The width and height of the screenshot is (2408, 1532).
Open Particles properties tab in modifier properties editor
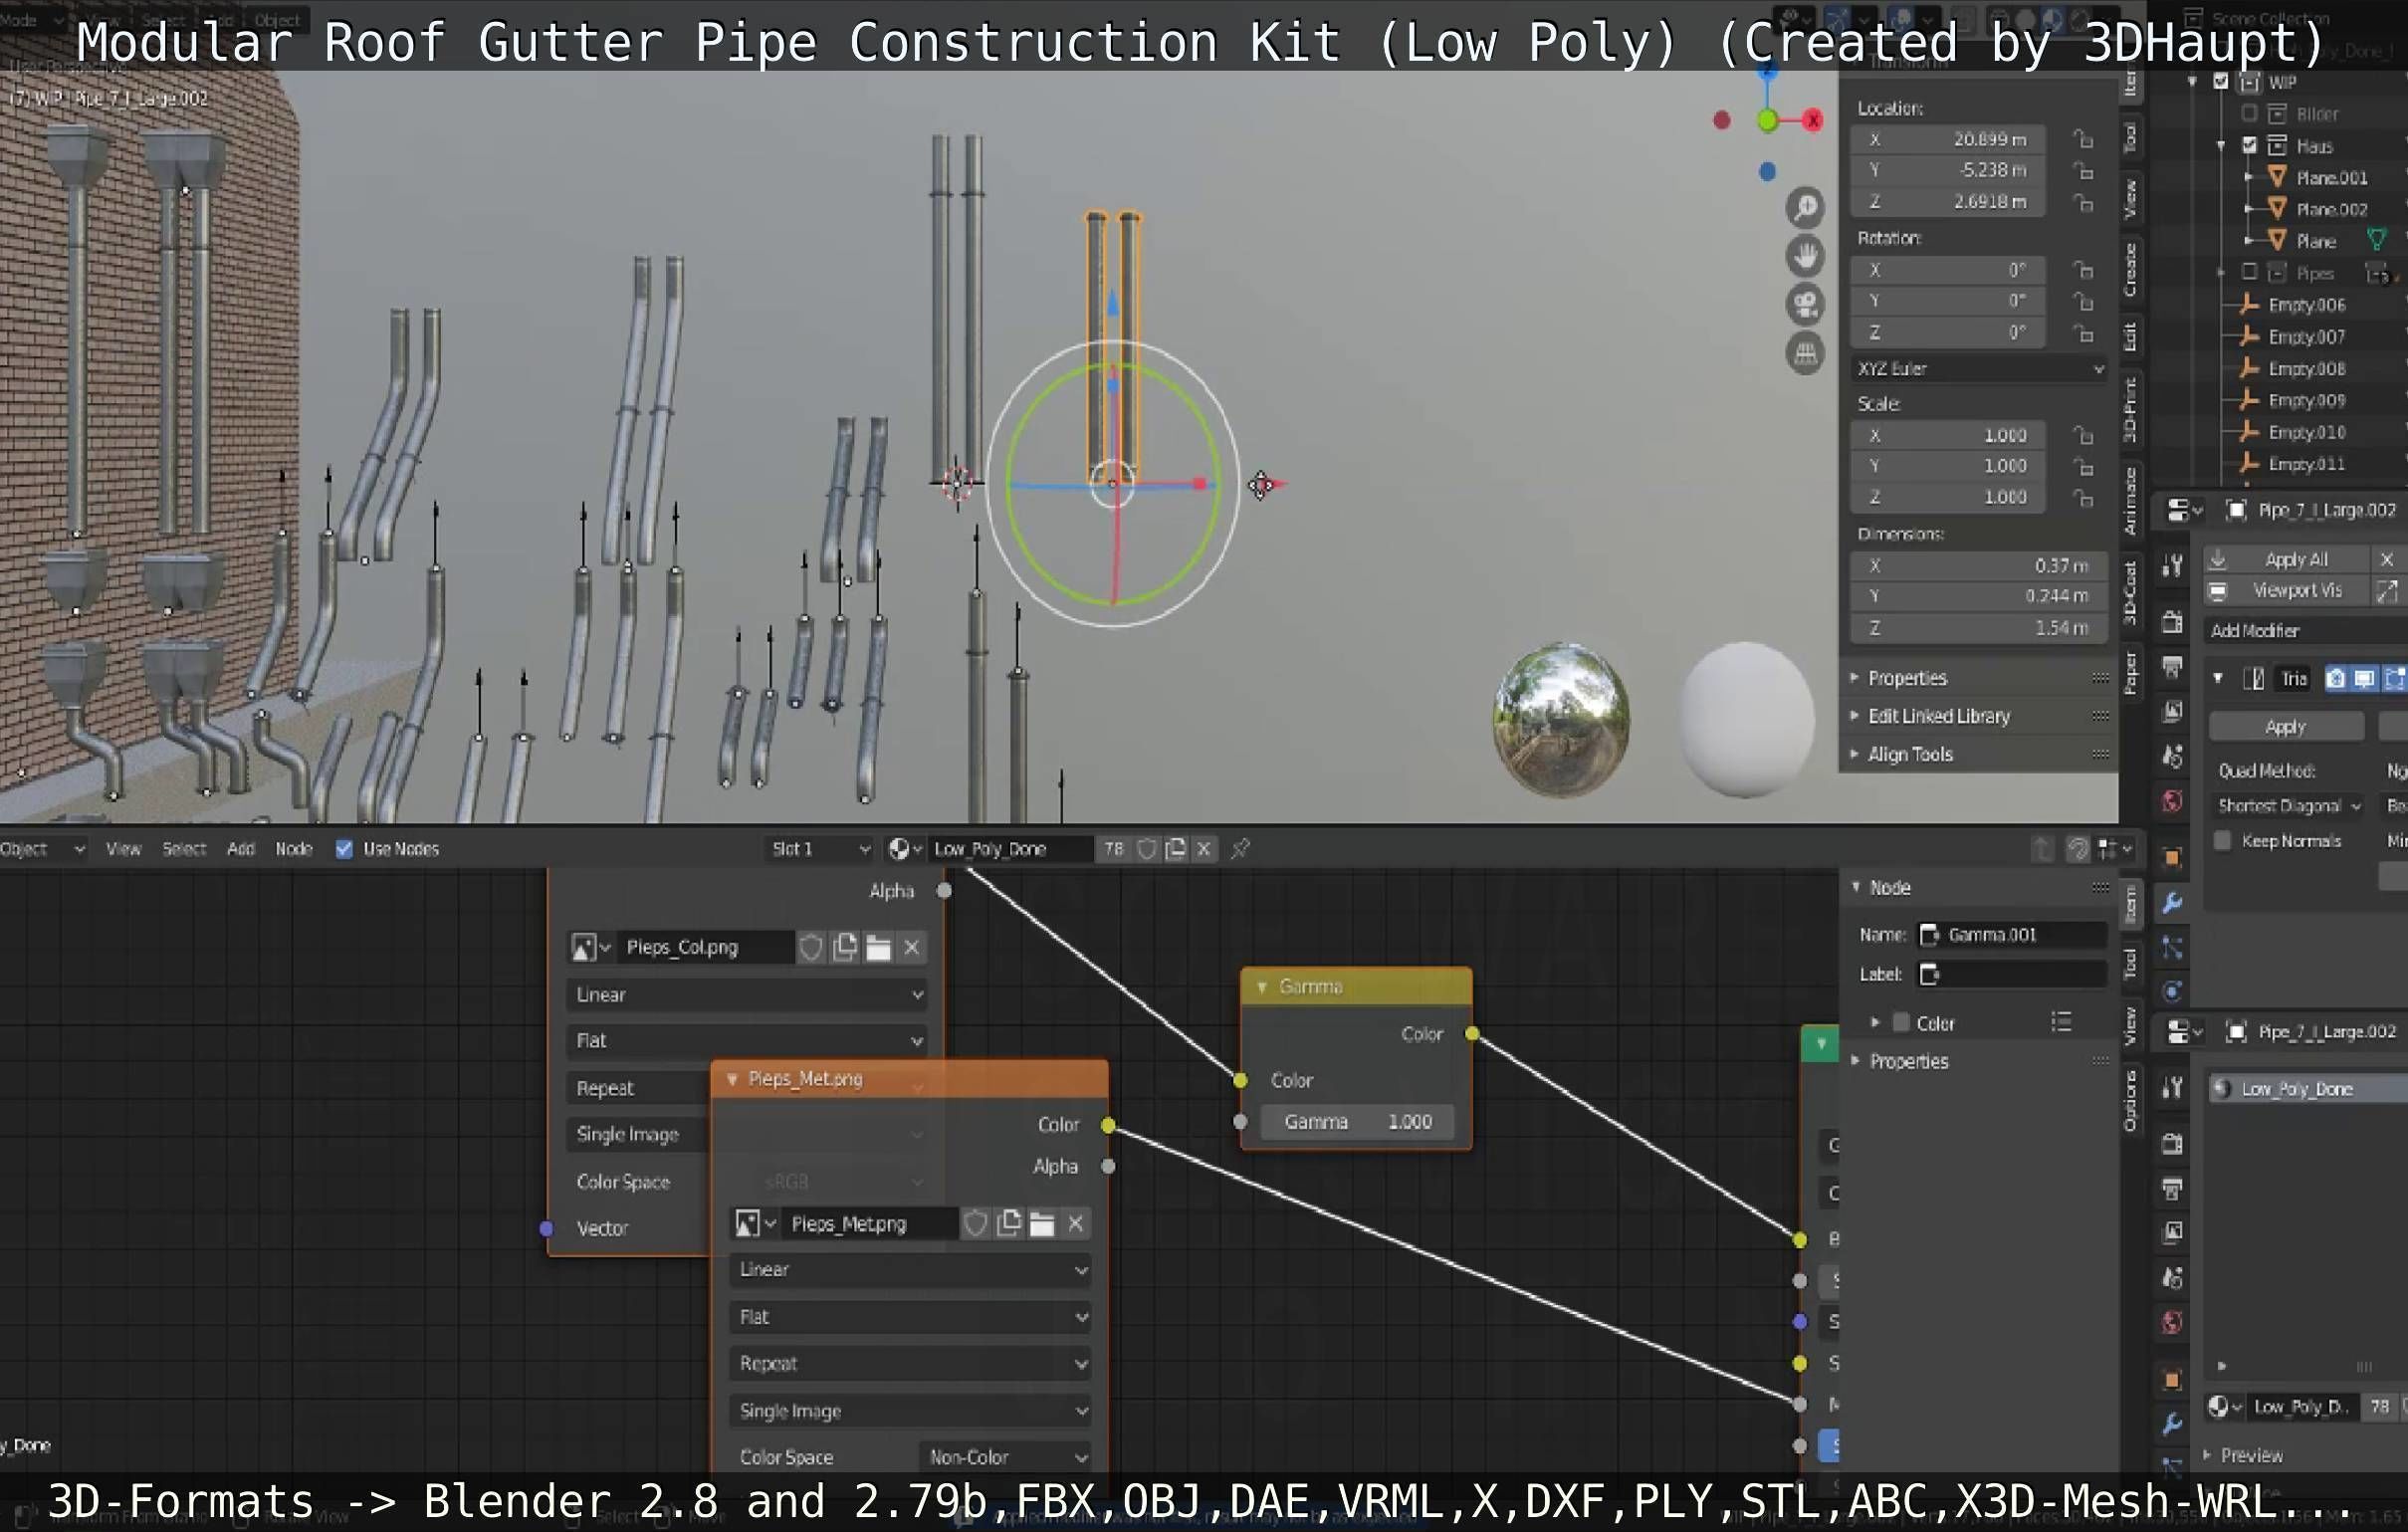(2172, 948)
